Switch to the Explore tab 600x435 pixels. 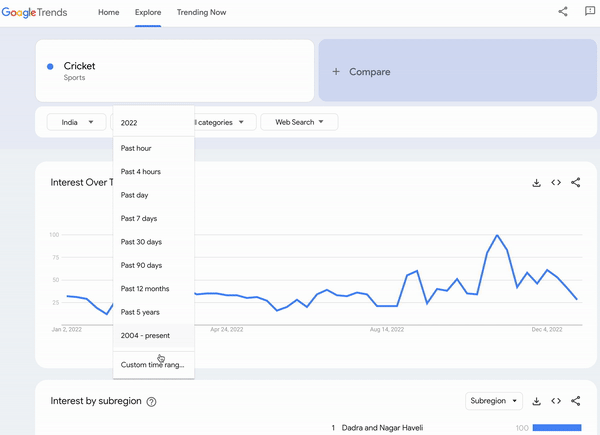[148, 12]
